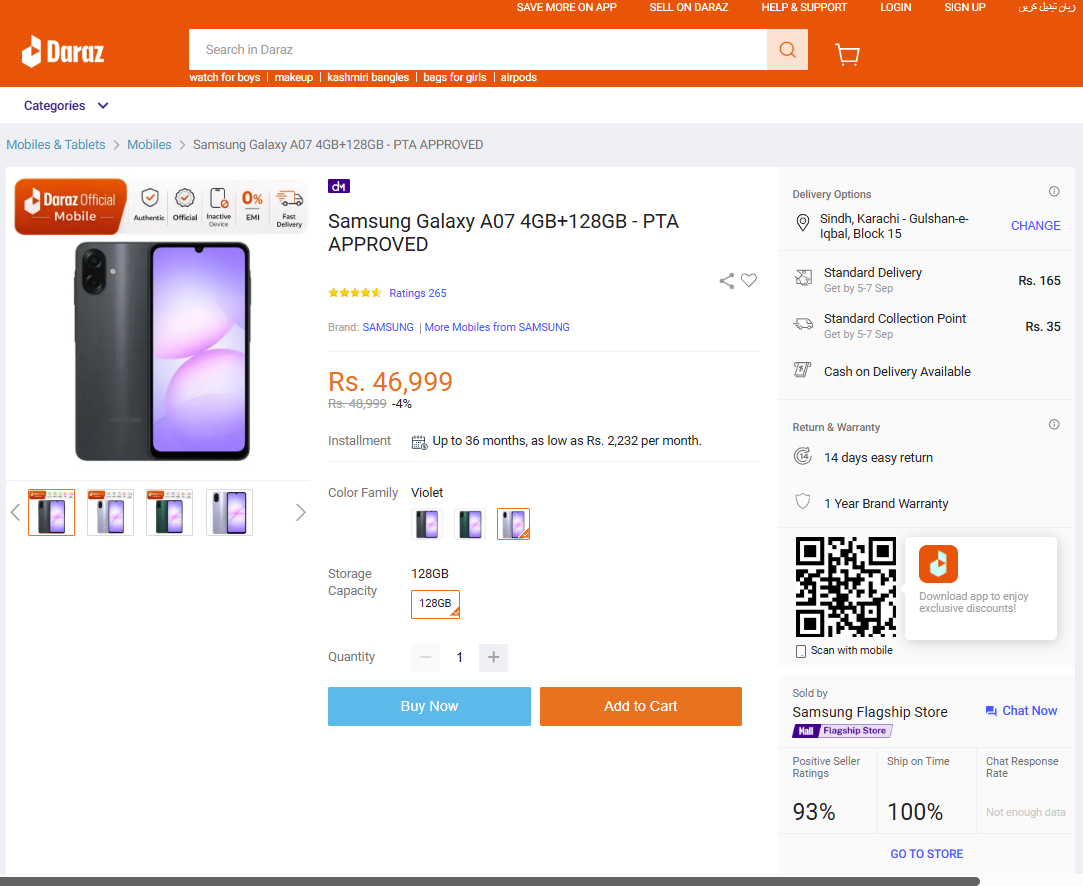The image size is (1083, 886).
Task: Click the search magnifier button
Action: [x=787, y=50]
